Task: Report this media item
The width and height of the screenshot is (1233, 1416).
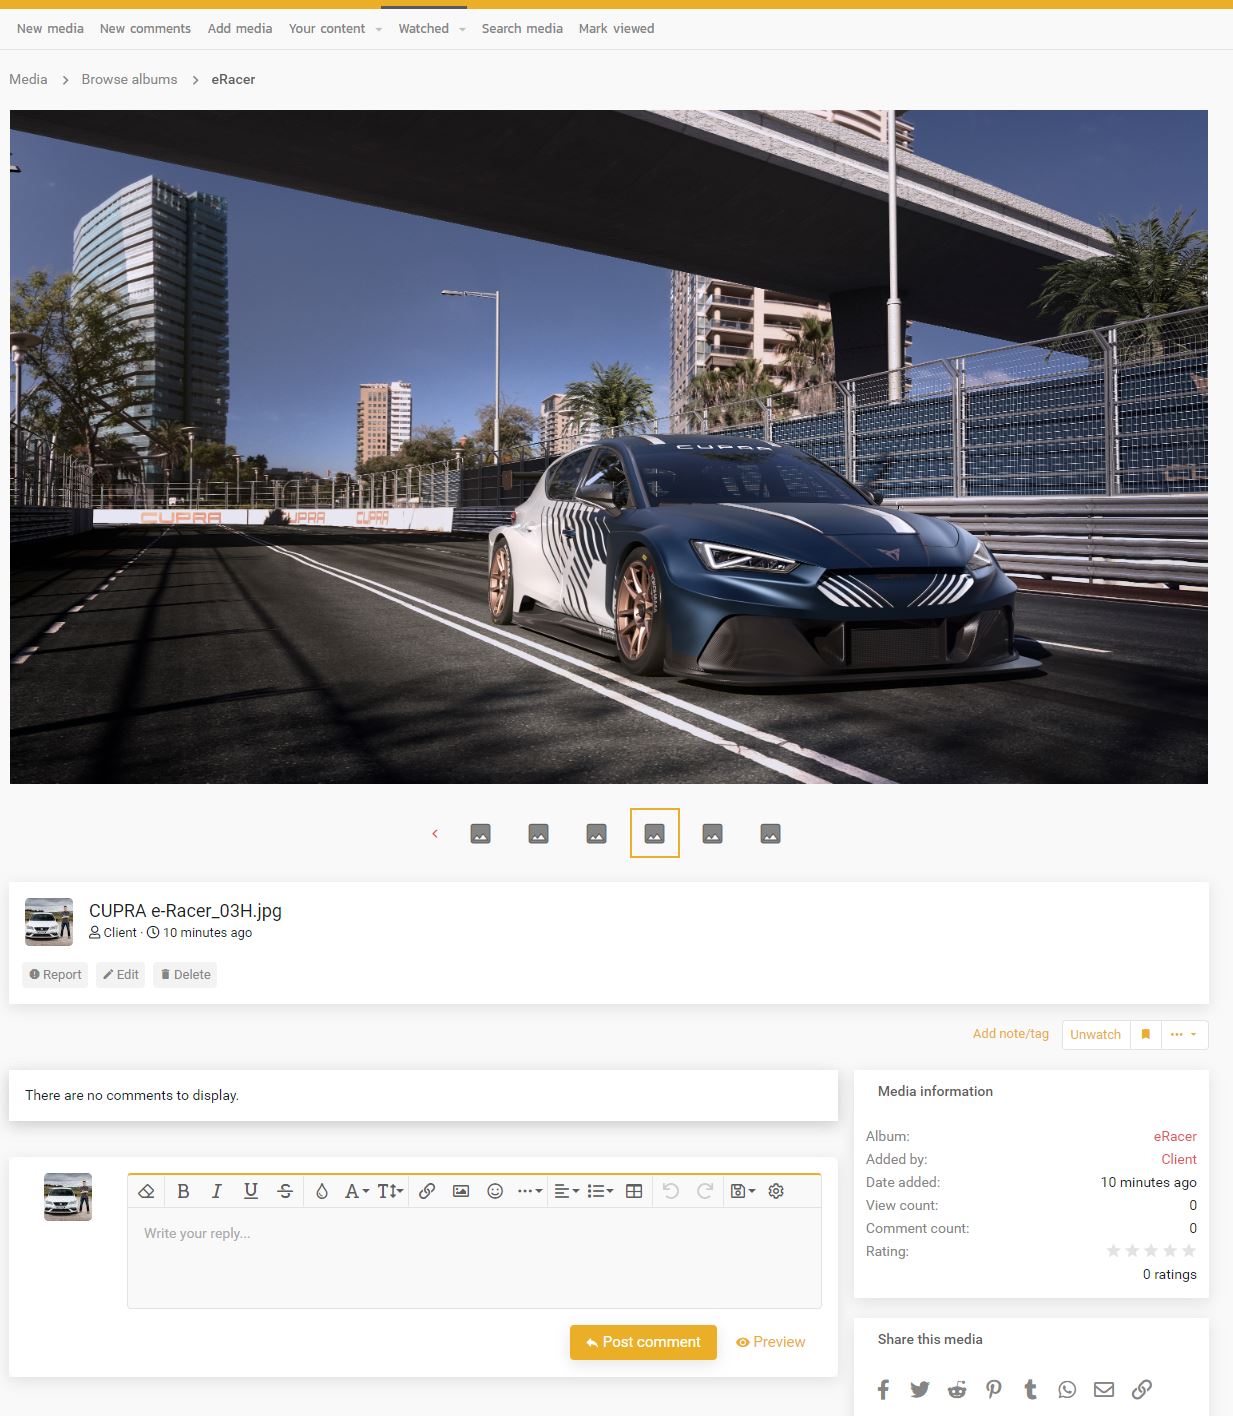Action: (x=55, y=975)
